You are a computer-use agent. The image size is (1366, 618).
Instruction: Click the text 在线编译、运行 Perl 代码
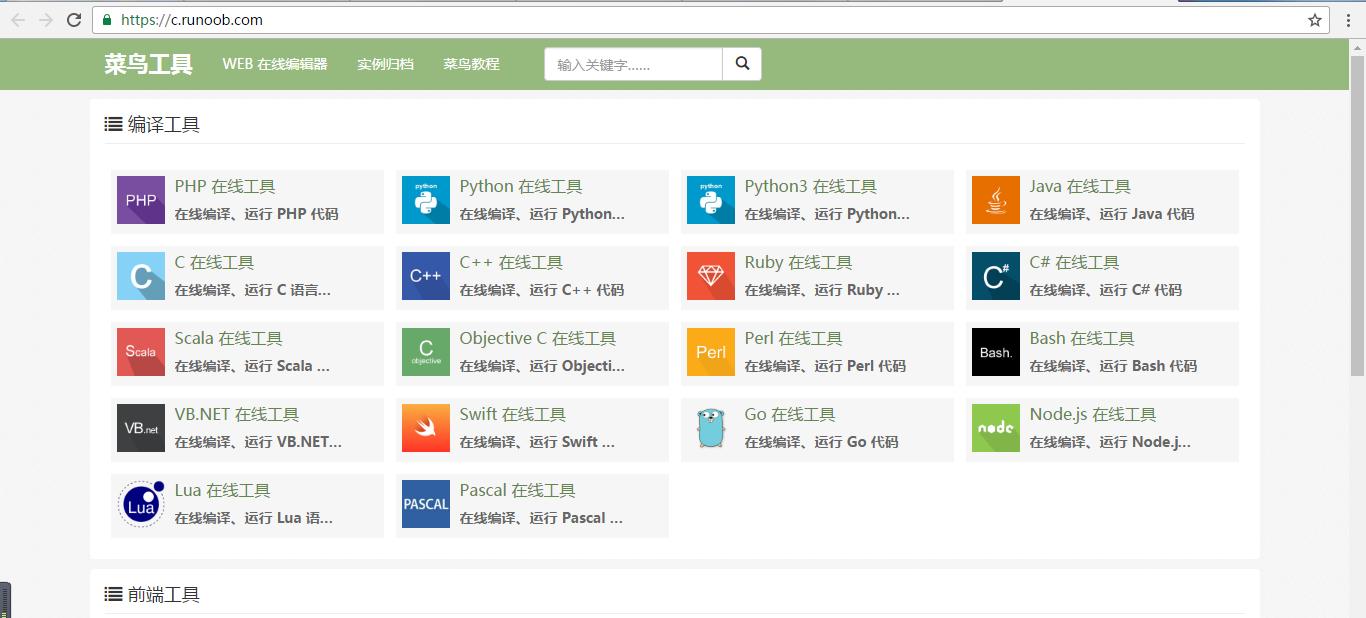tap(825, 366)
